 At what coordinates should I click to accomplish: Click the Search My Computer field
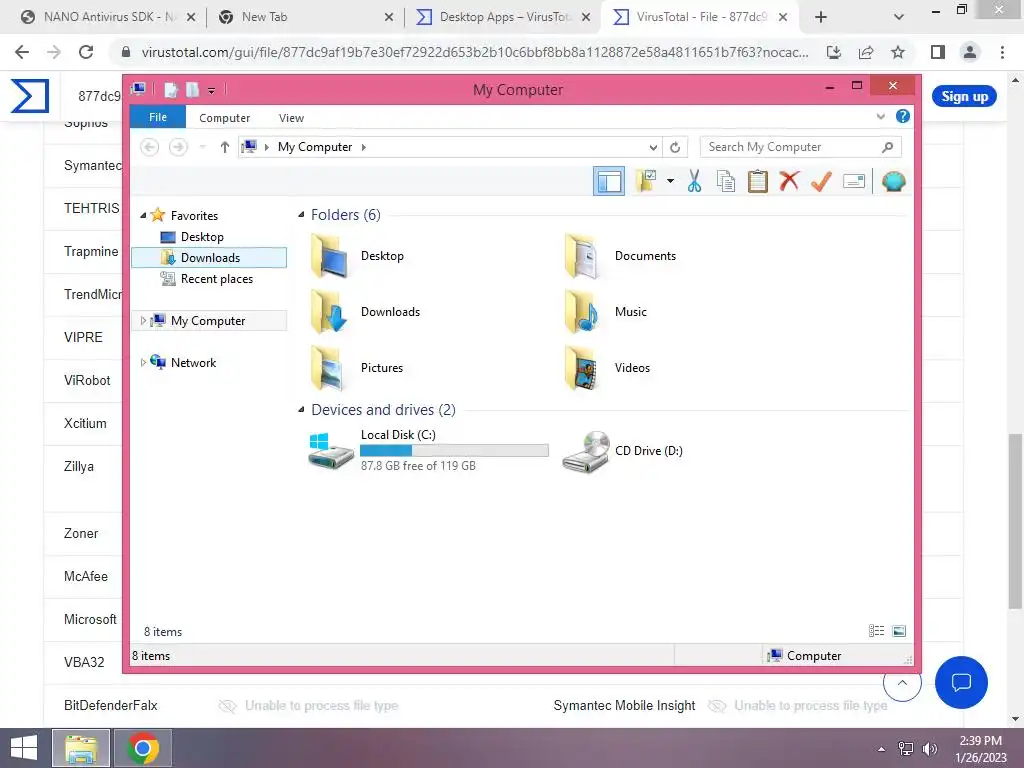tap(800, 147)
